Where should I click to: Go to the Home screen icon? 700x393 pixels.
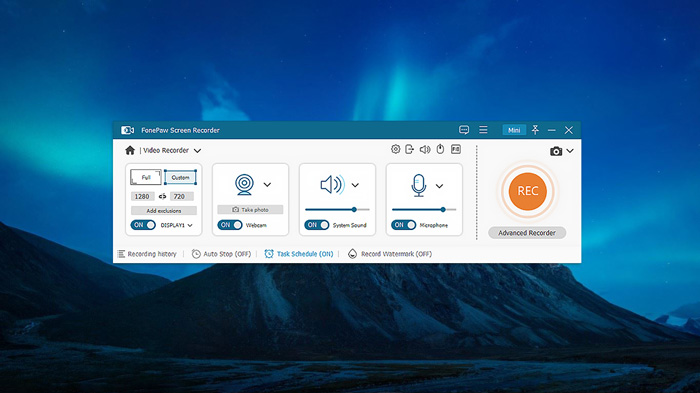pos(130,150)
